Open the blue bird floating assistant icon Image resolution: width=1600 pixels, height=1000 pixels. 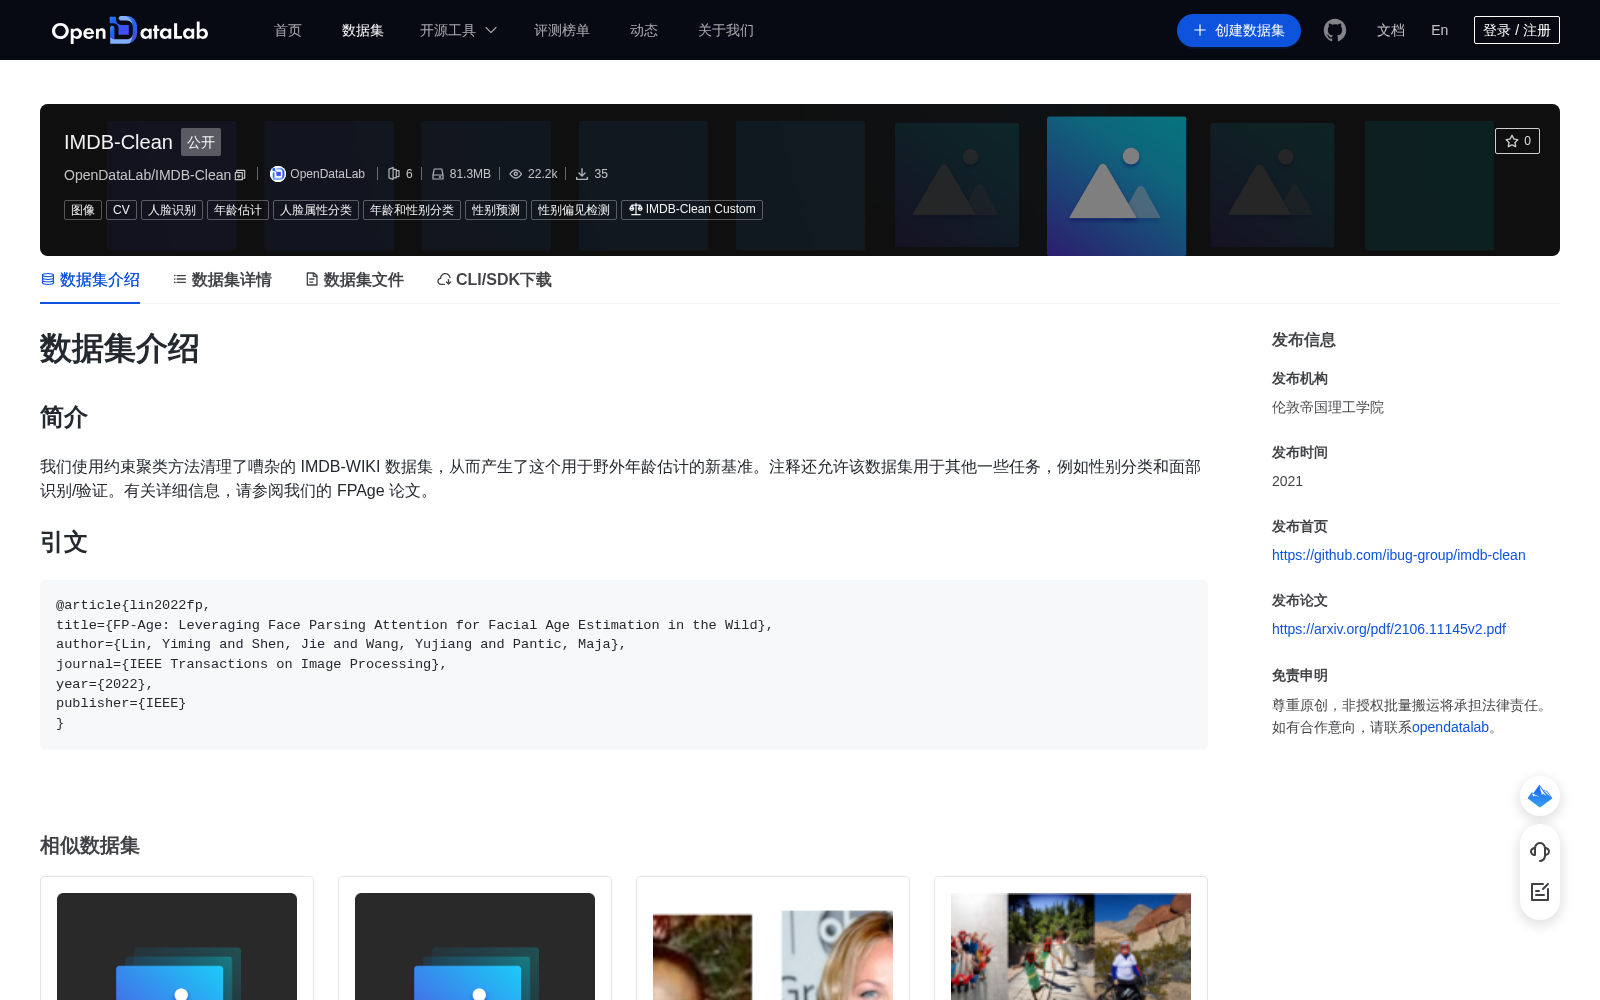point(1540,796)
